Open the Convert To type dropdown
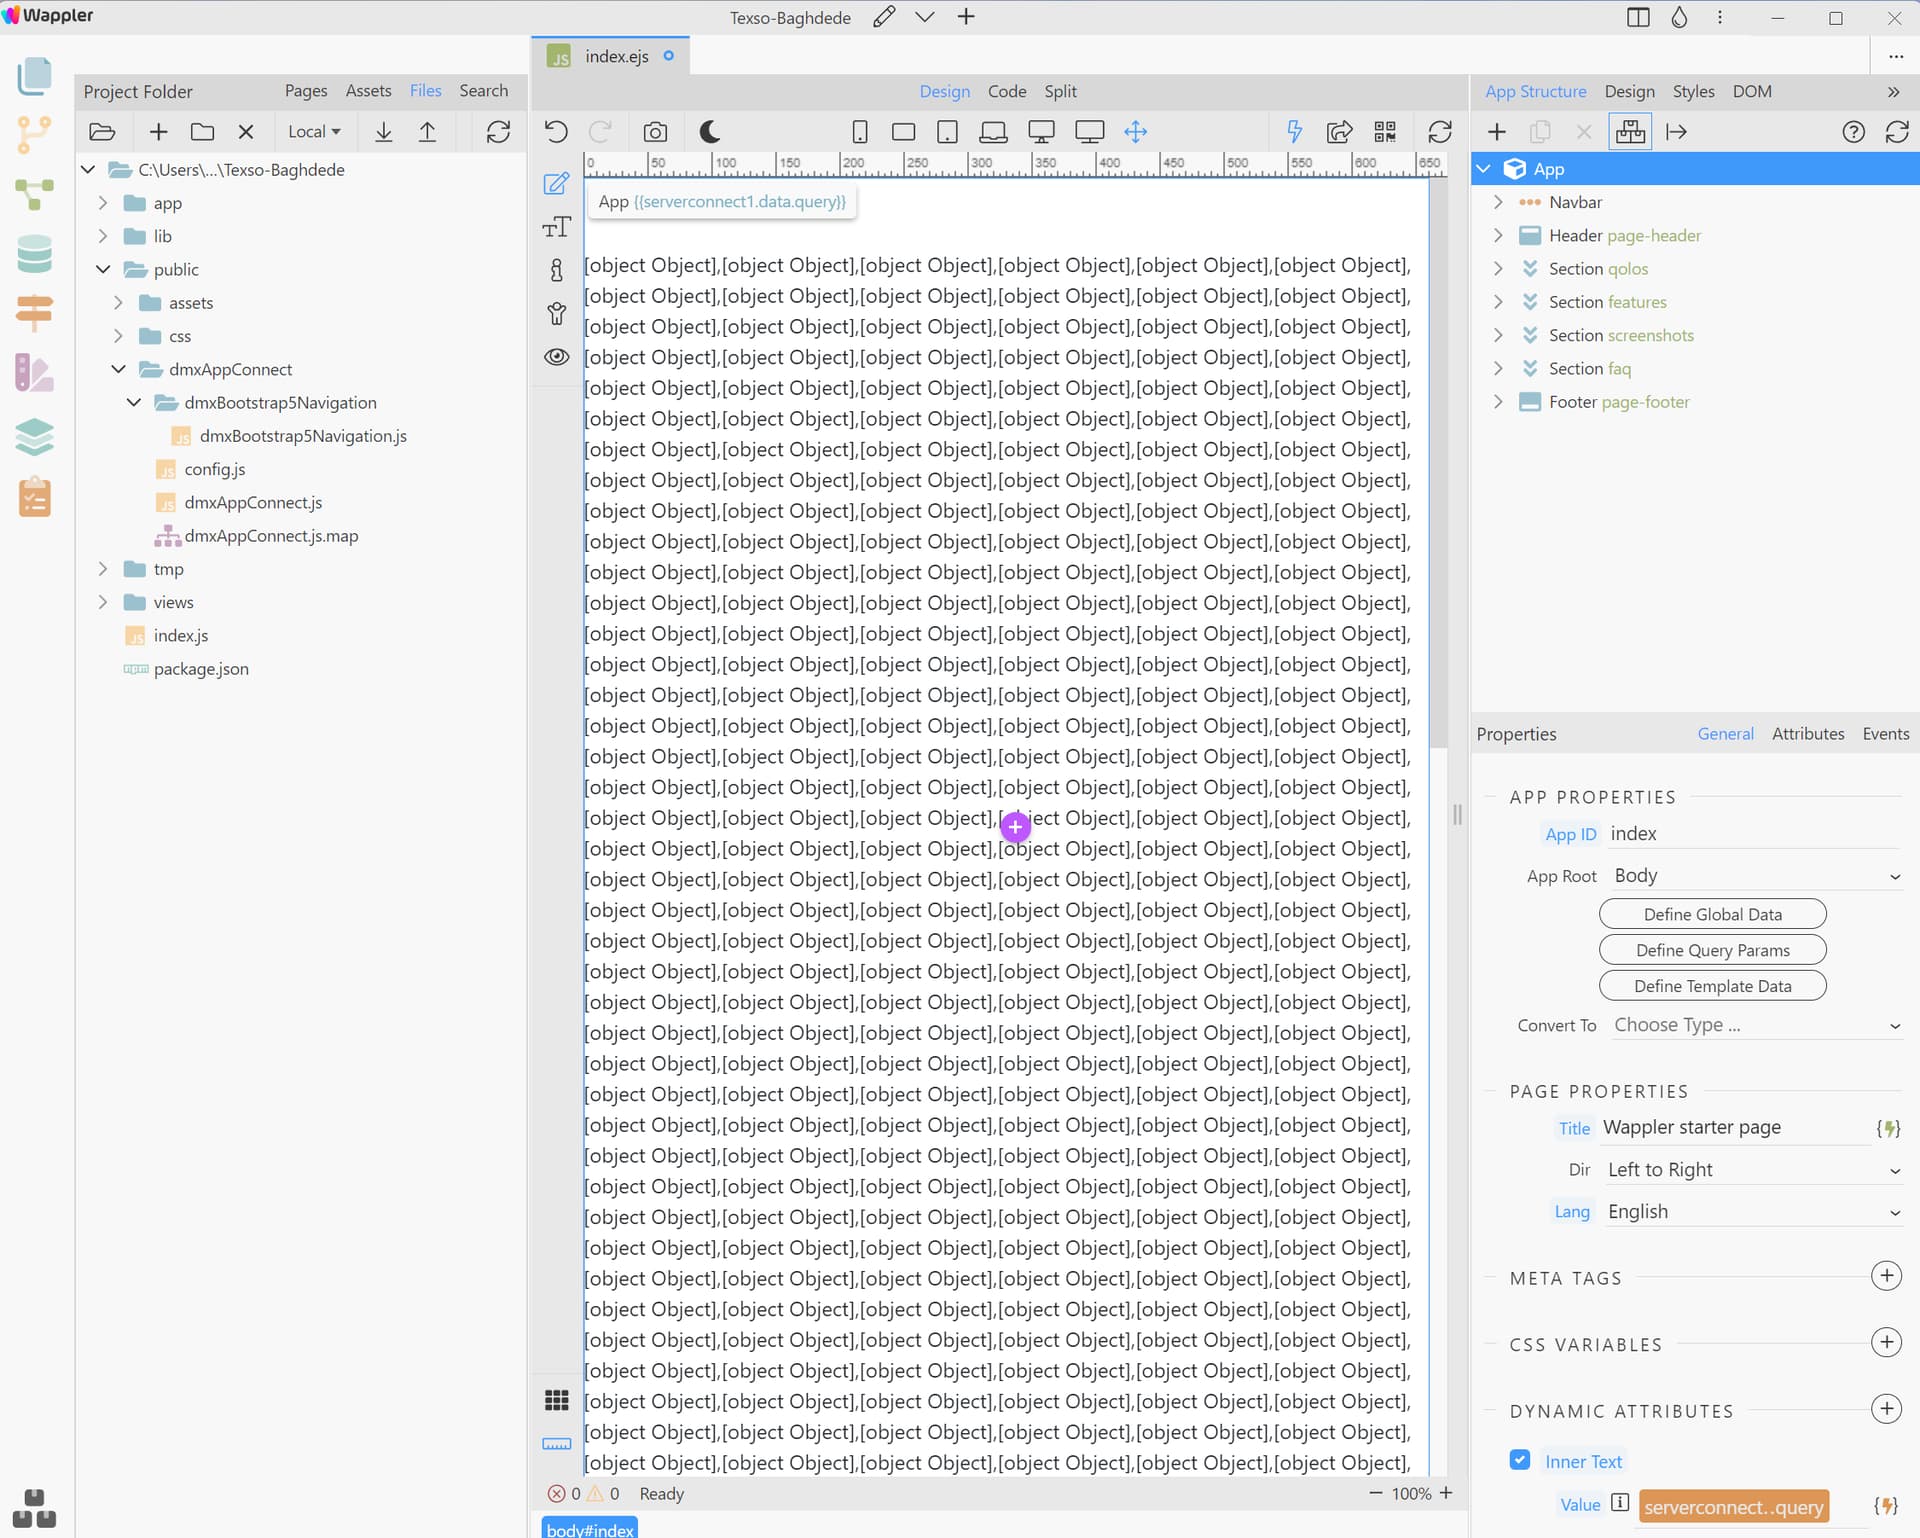 coord(1757,1025)
